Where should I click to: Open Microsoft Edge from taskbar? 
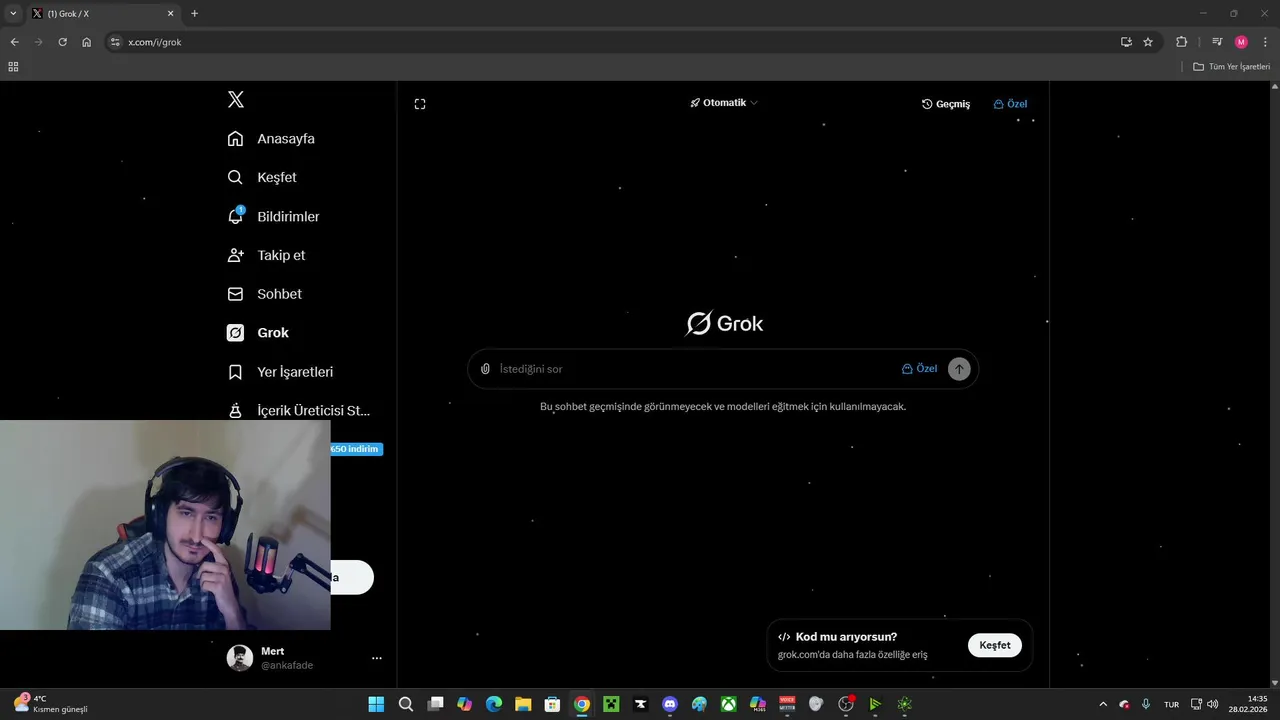(494, 704)
